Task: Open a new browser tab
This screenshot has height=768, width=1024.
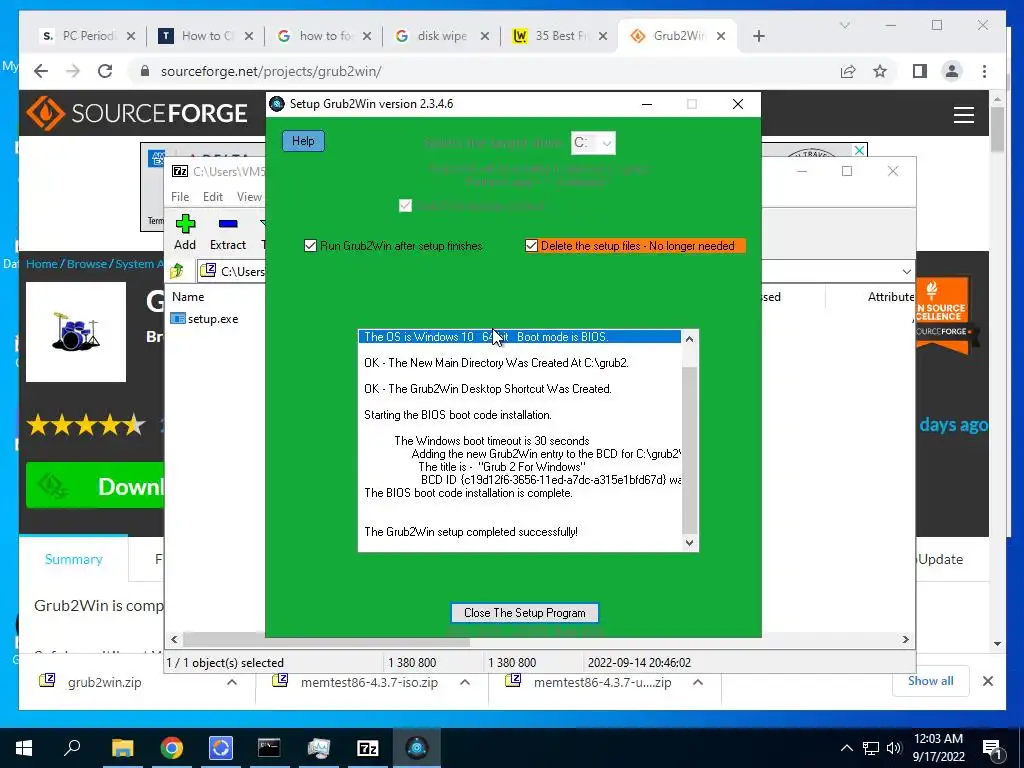Action: click(758, 36)
